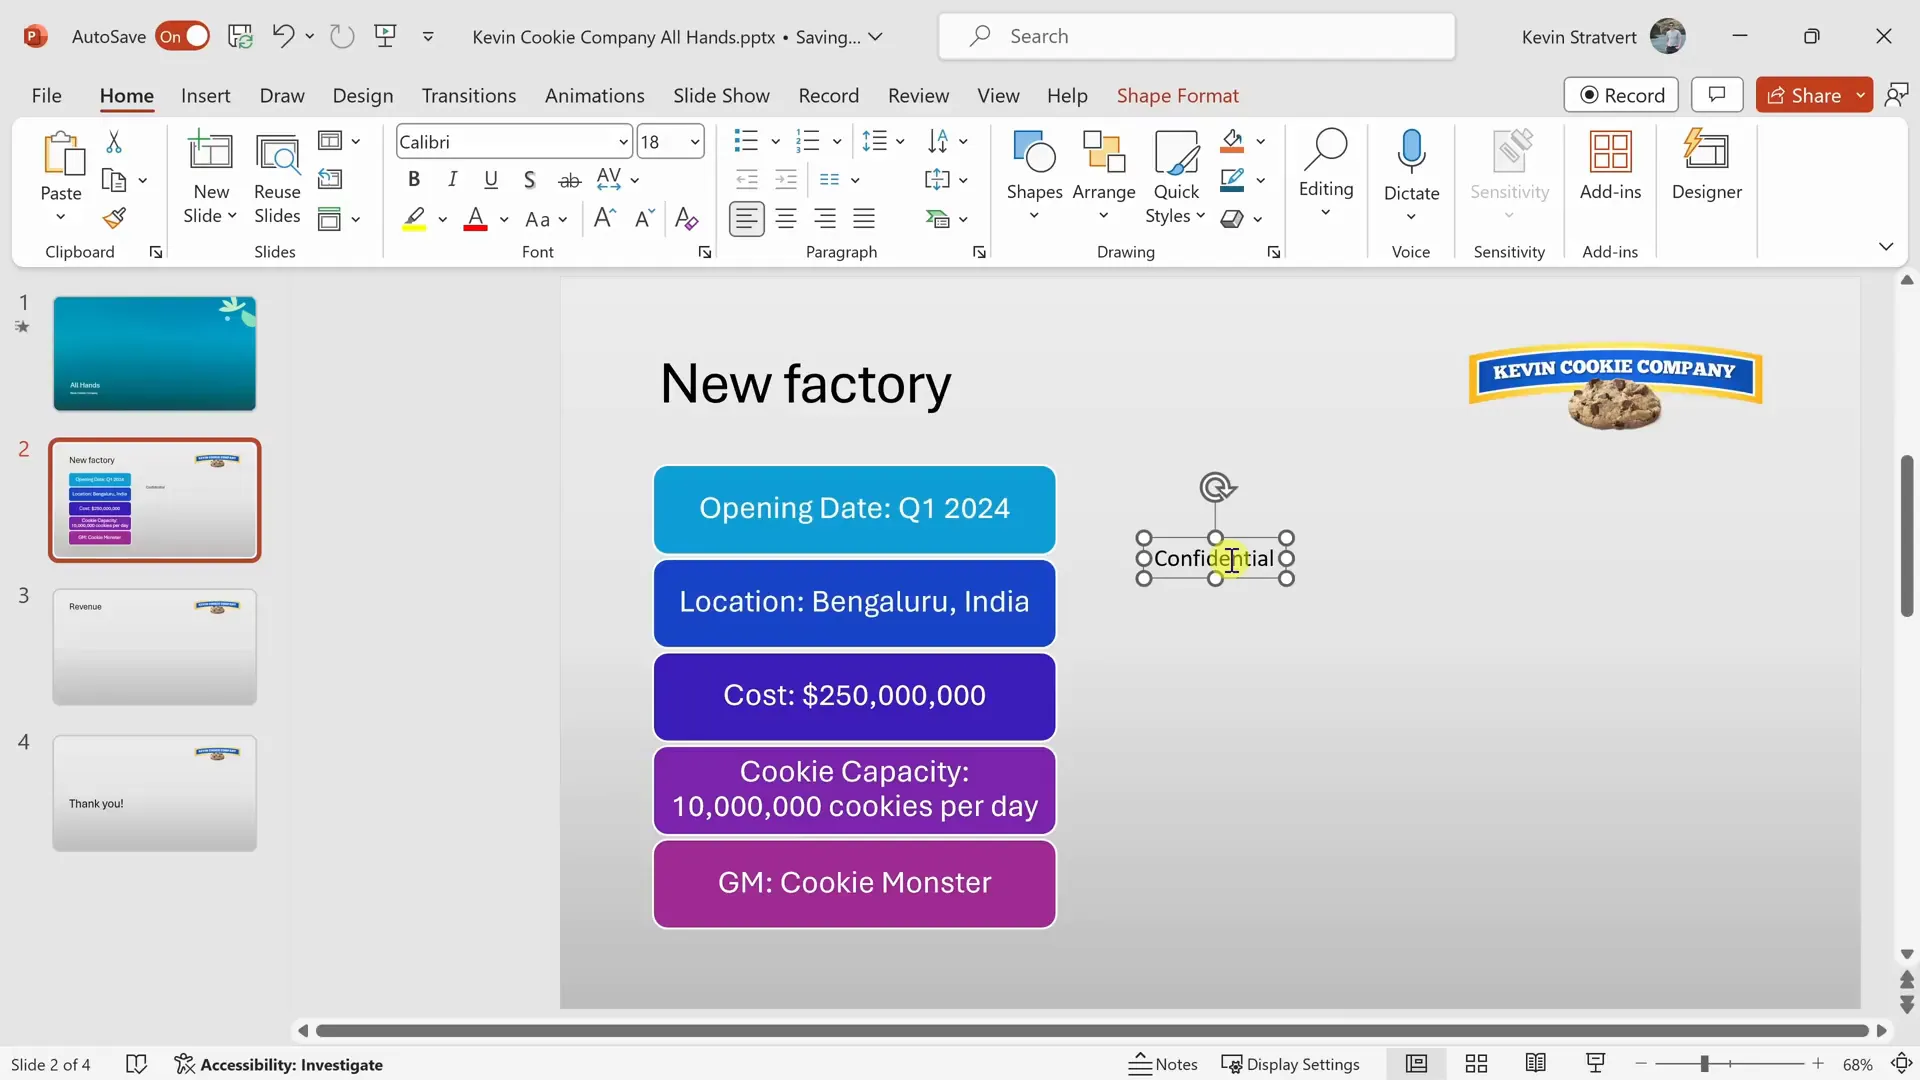Click Reuse Slides button

coord(277,178)
